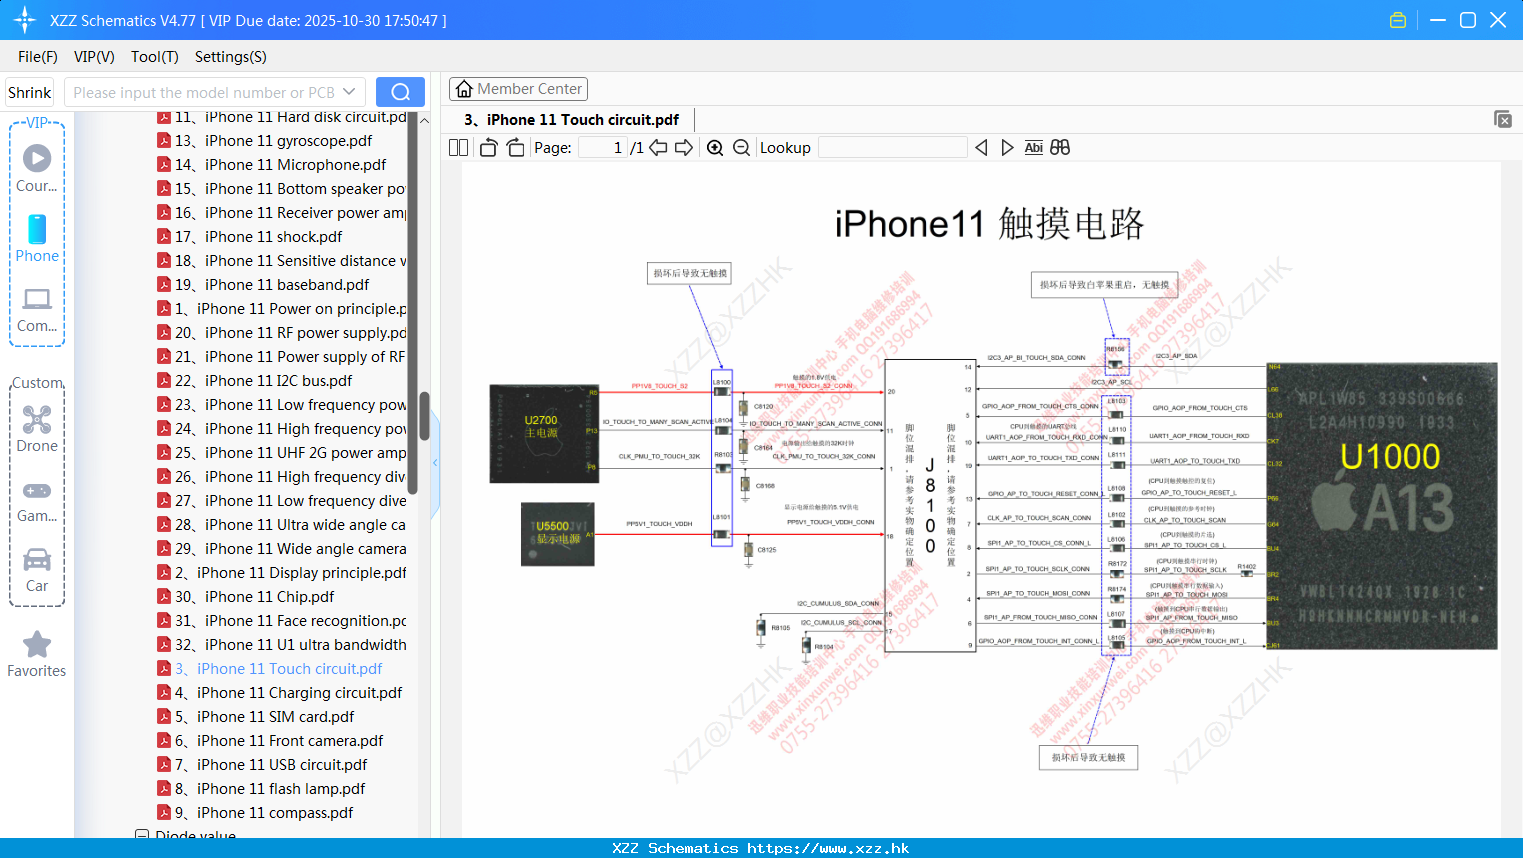Click the file list scroll up arrow
Viewport: 1523px width, 858px height.
(x=424, y=120)
